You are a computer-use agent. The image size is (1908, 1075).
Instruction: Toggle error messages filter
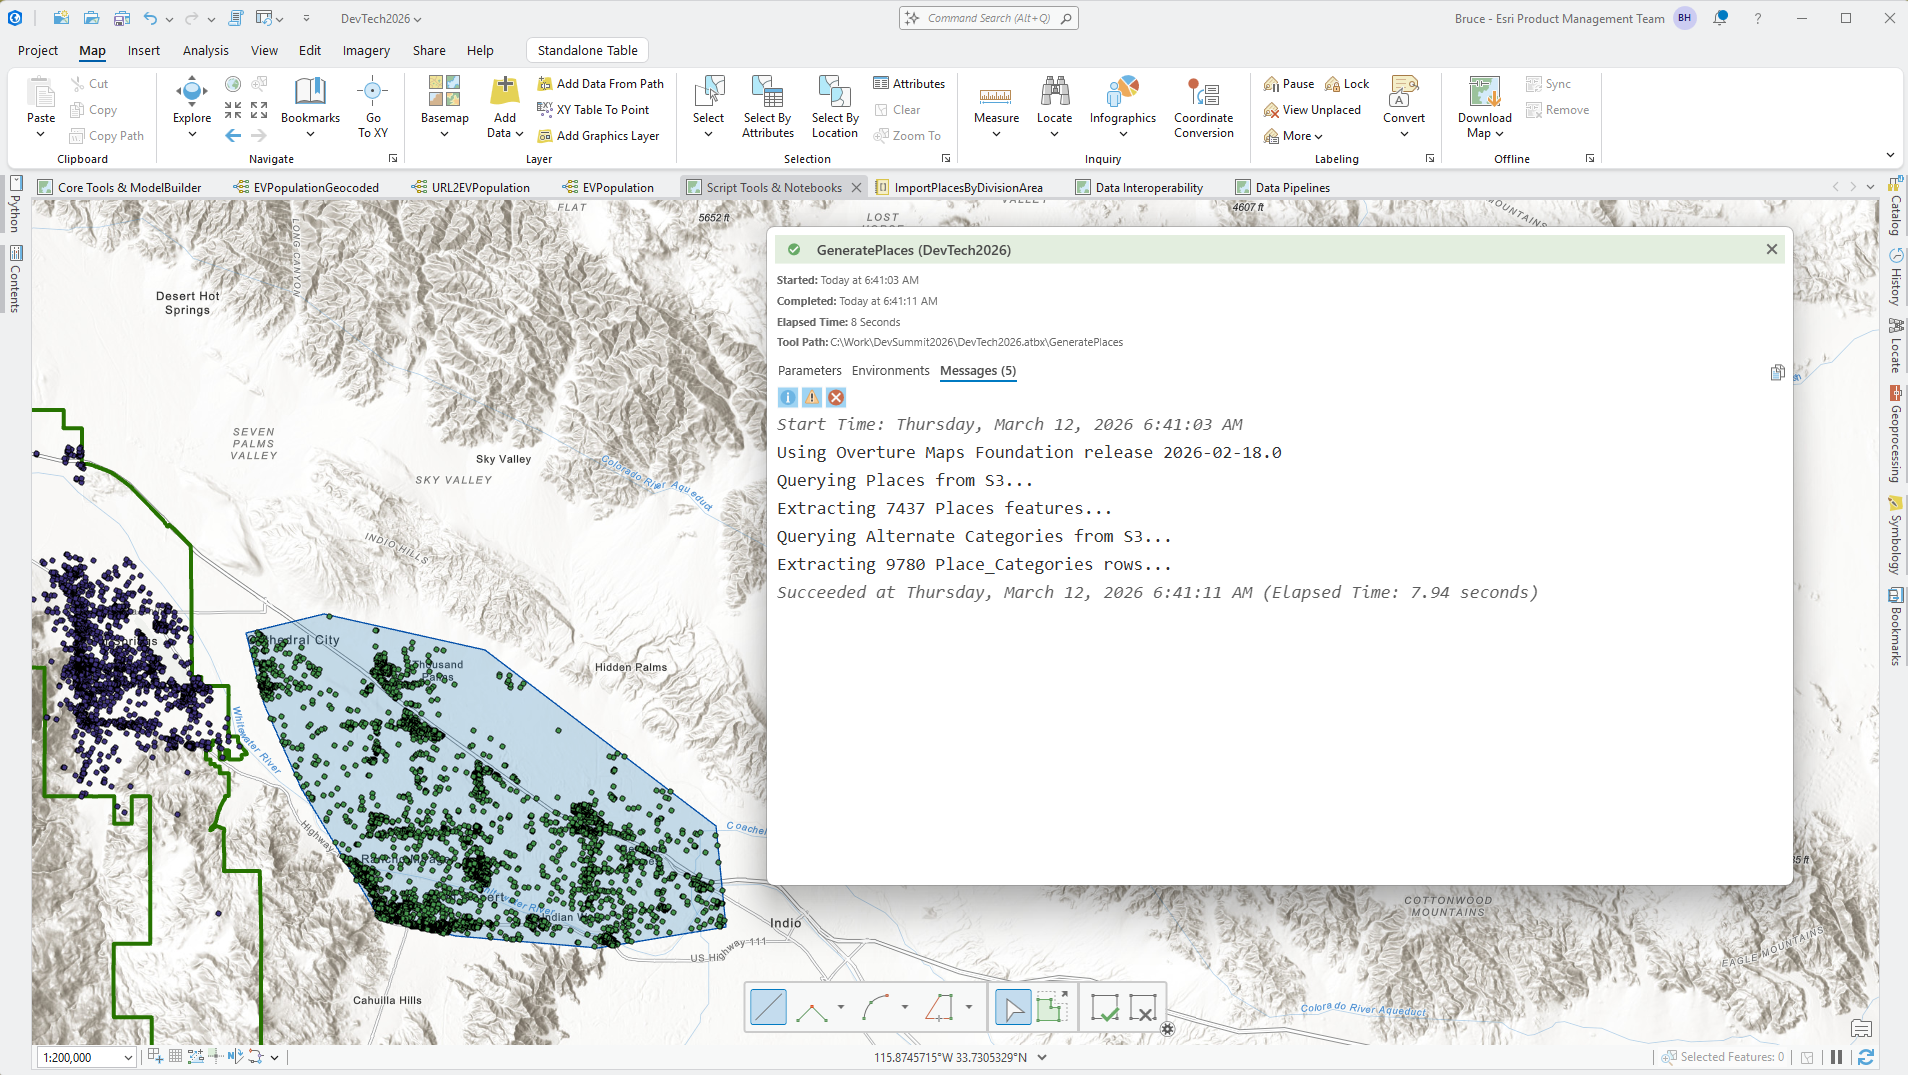click(836, 398)
